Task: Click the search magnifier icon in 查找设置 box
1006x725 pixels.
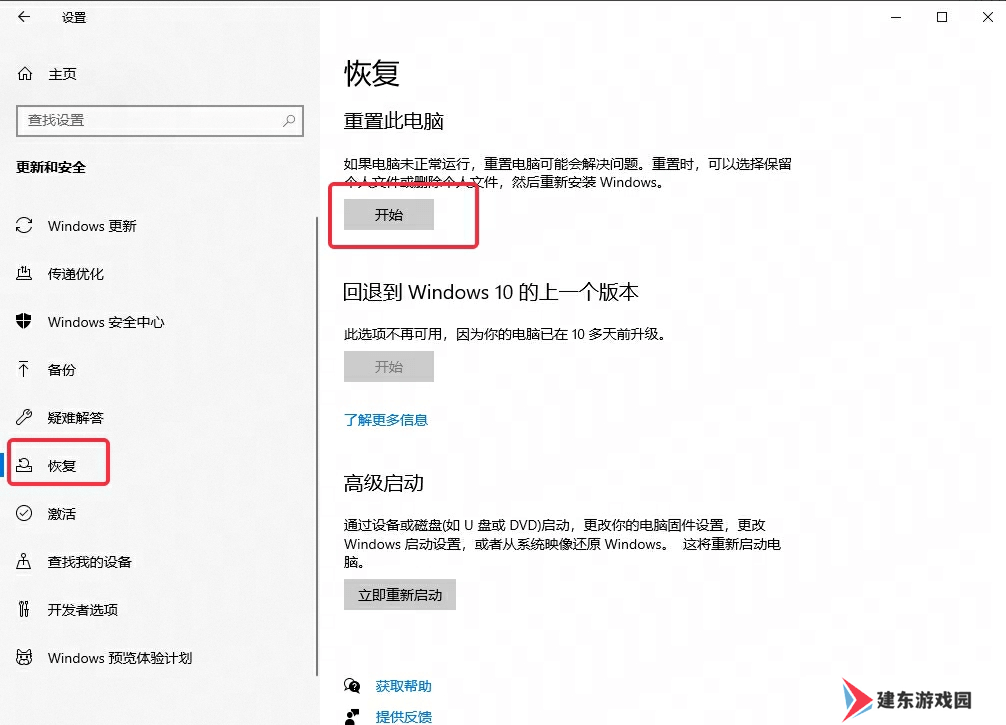Action: click(289, 120)
